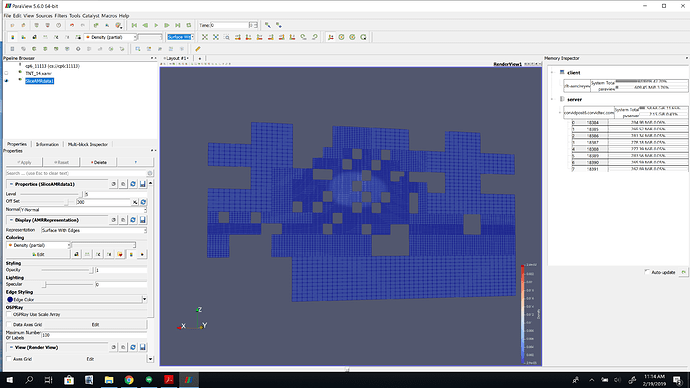The image size is (690, 388).
Task: Select SliceAMRdata1 in Pipeline Browser
Action: pyautogui.click(x=40, y=81)
